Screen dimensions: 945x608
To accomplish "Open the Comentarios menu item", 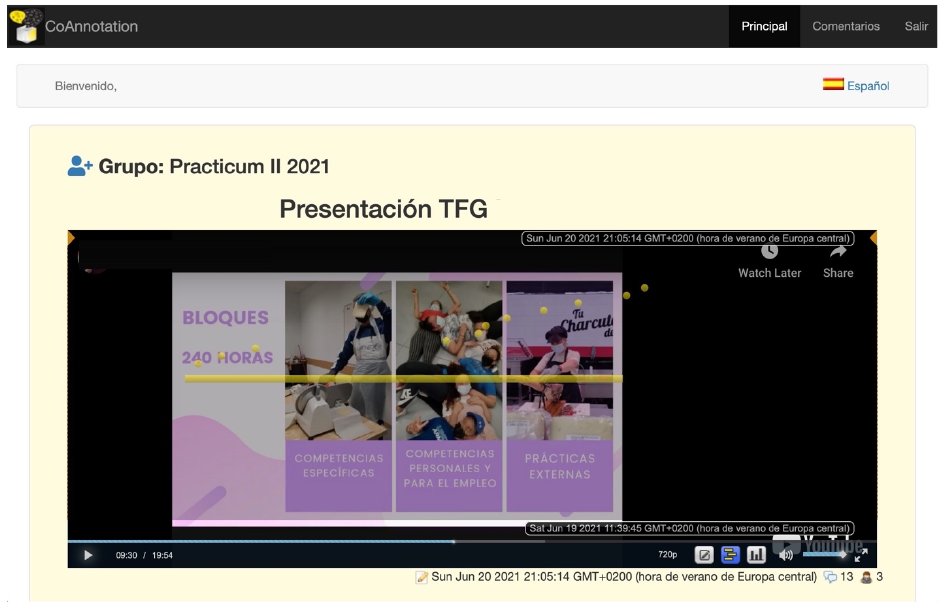I will click(x=846, y=26).
